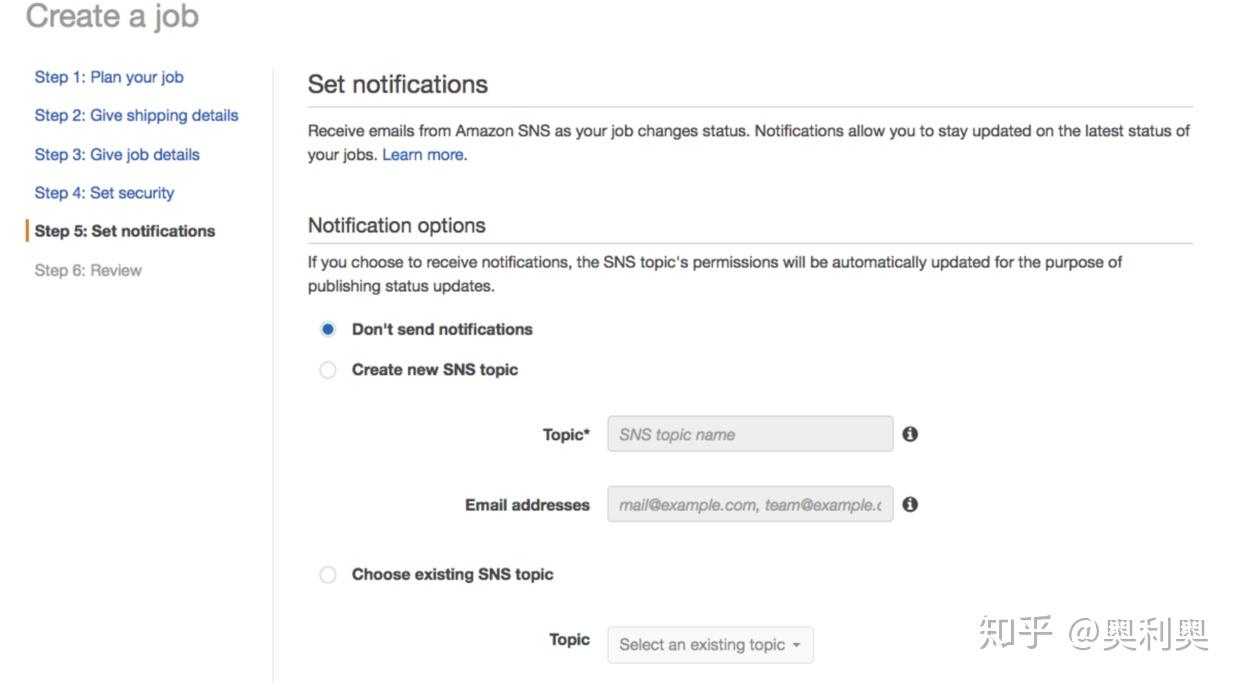Click the Create a job page title
Screen dimensions: 1240x683
(x=112, y=17)
